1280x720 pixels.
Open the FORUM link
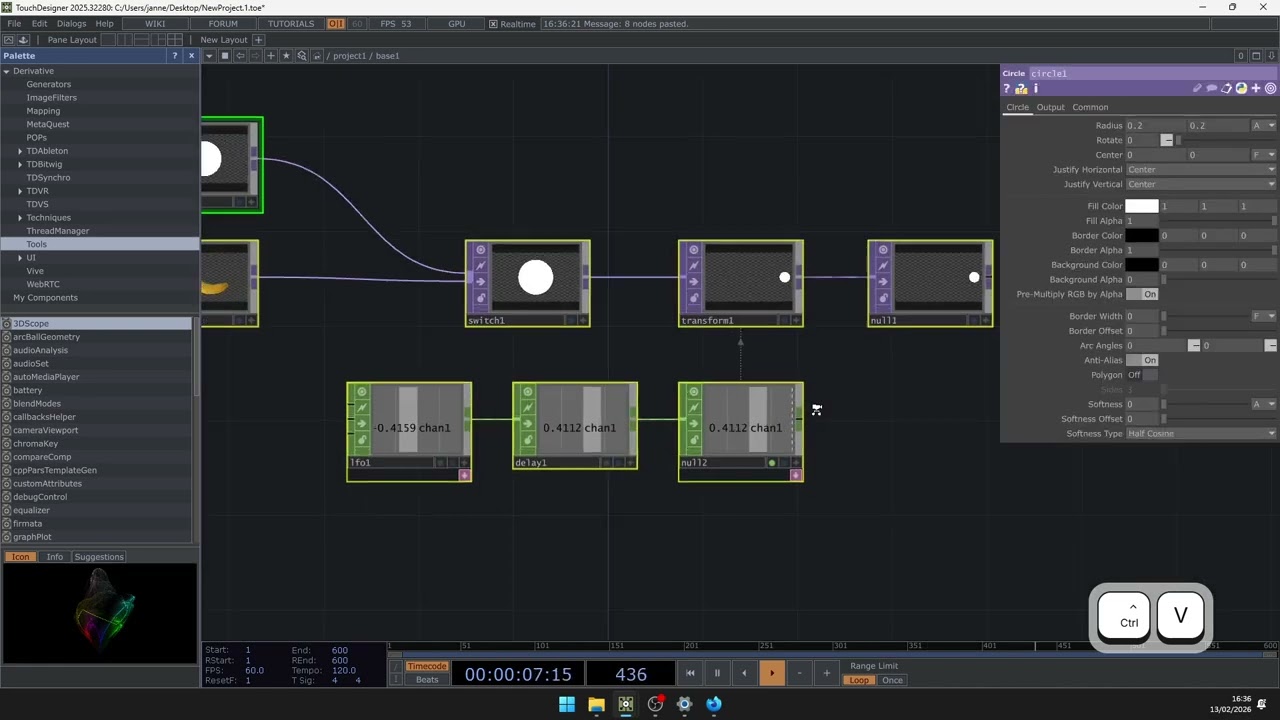click(x=223, y=24)
